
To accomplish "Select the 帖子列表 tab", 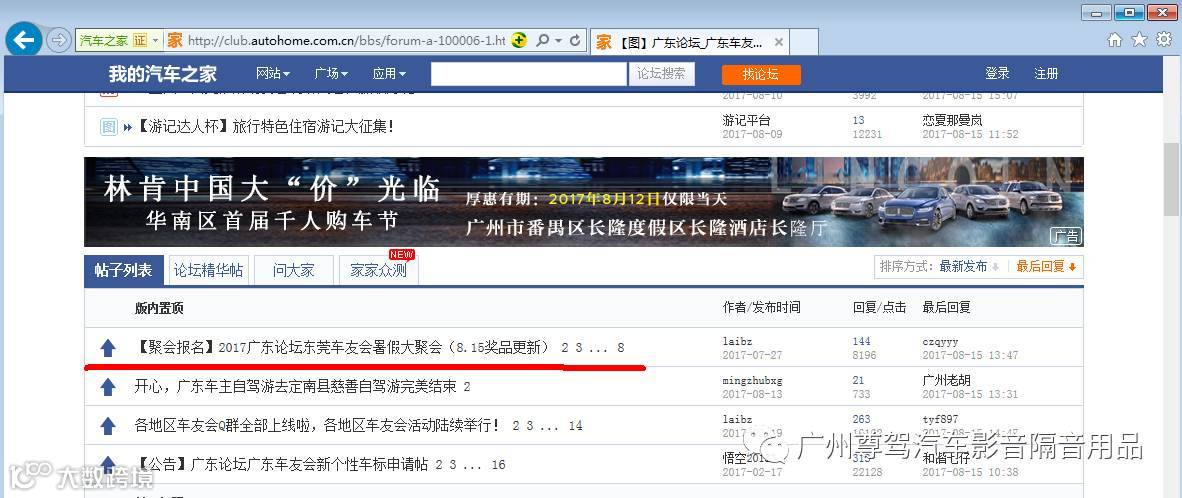I will [124, 270].
